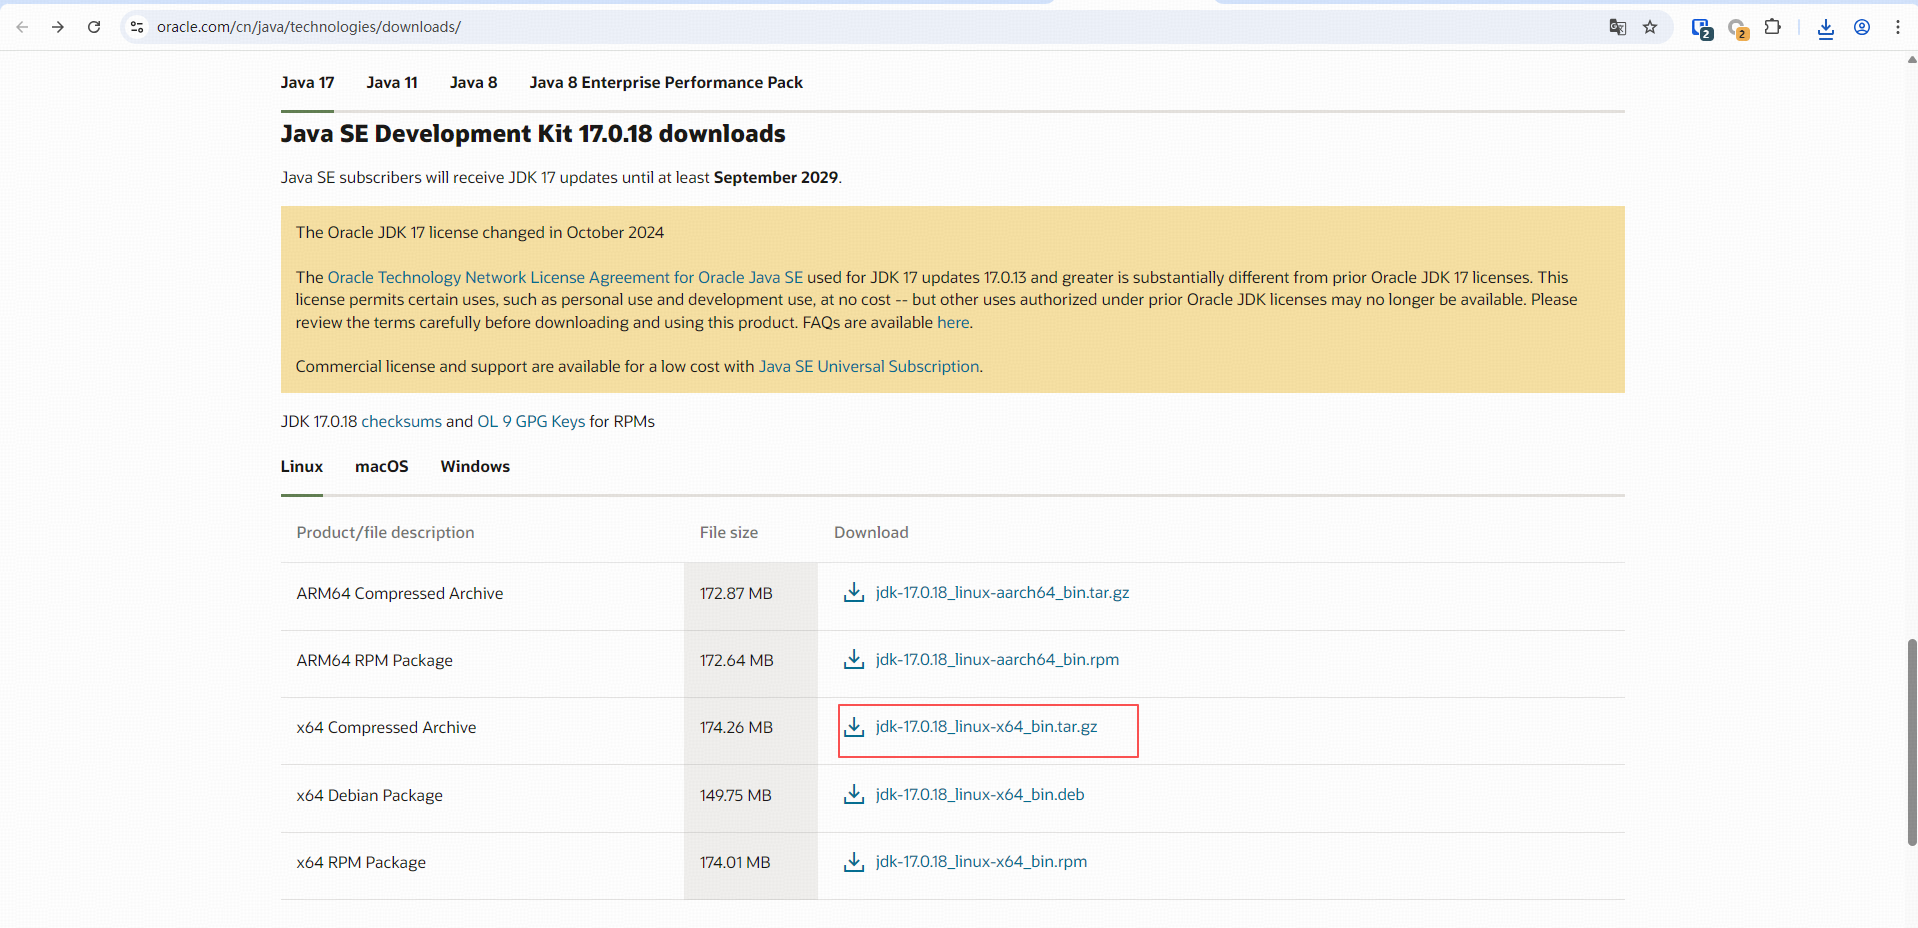Open the FAQs 'here' link
Viewport: 1918px width, 928px height.
[953, 323]
